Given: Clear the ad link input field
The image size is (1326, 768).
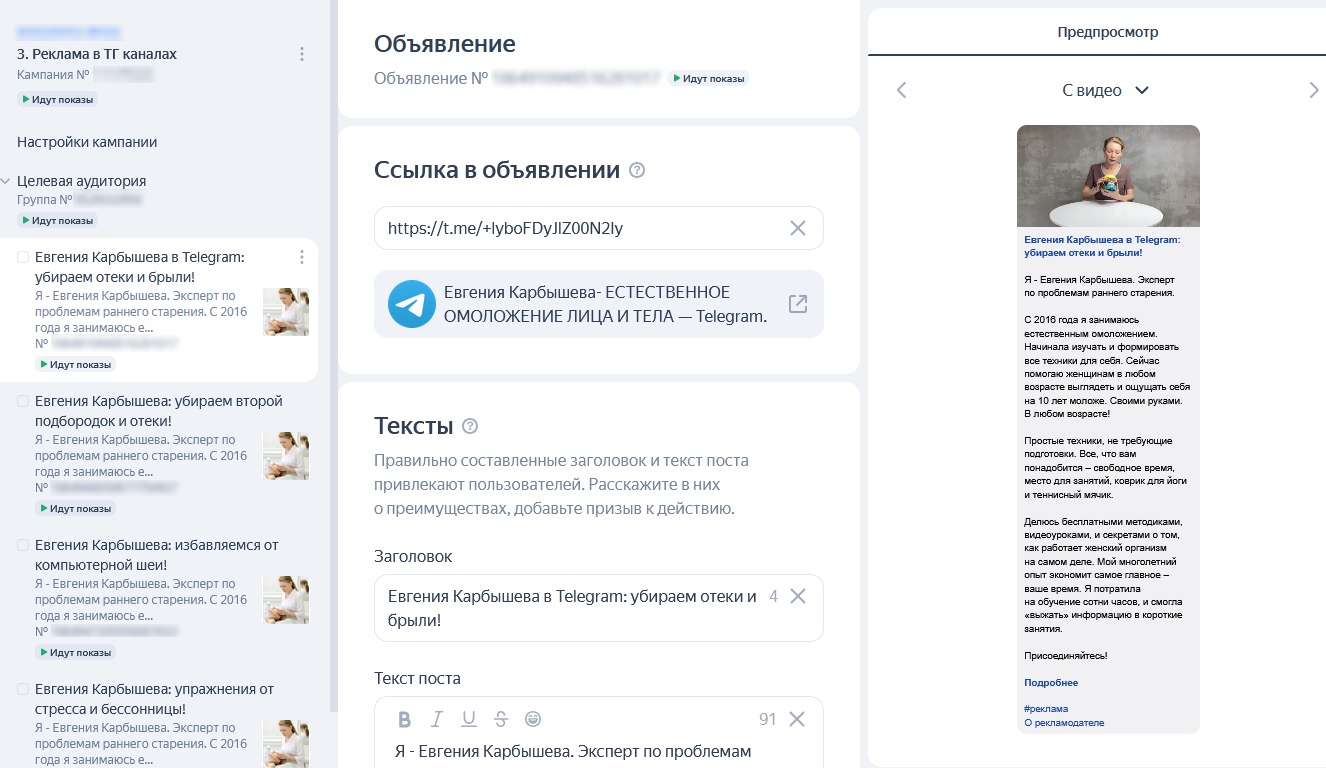Looking at the screenshot, I should pos(797,228).
